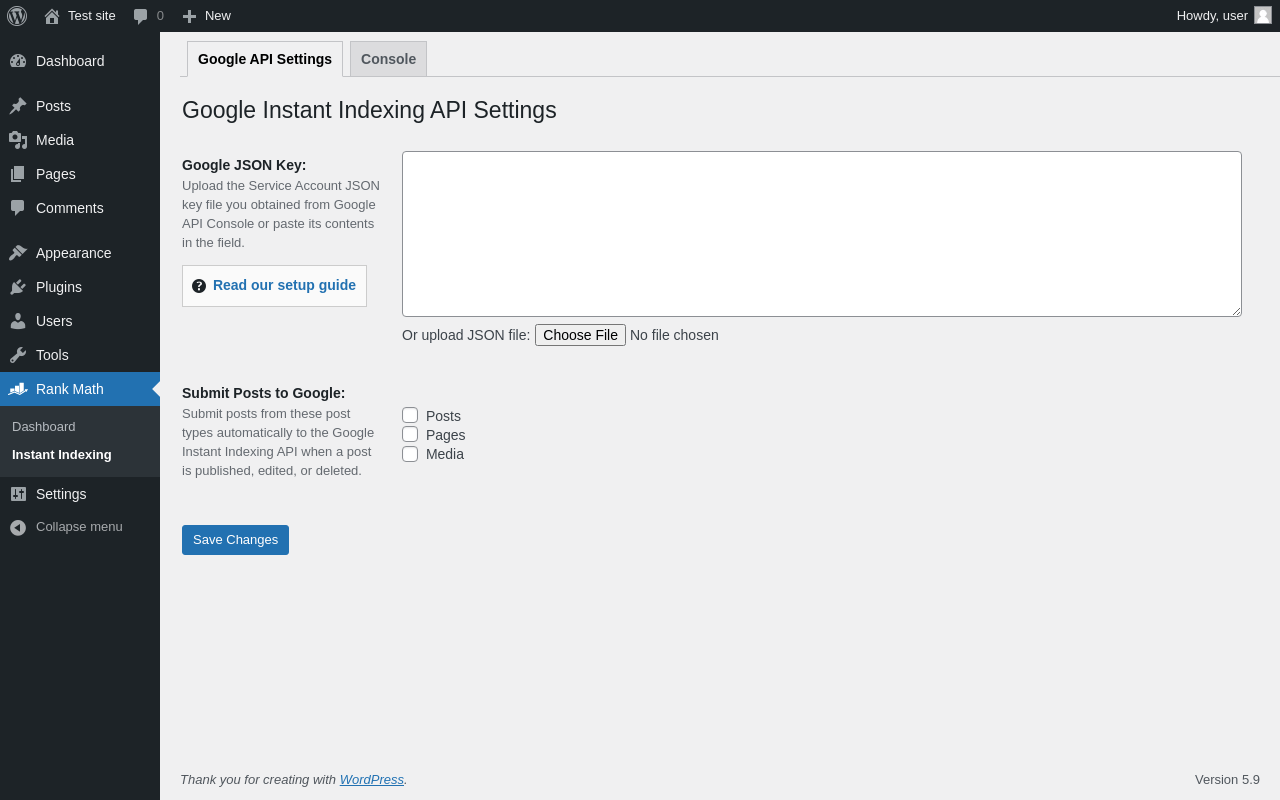The width and height of the screenshot is (1280, 800).
Task: Tick the Media checkbox
Action: [x=410, y=454]
